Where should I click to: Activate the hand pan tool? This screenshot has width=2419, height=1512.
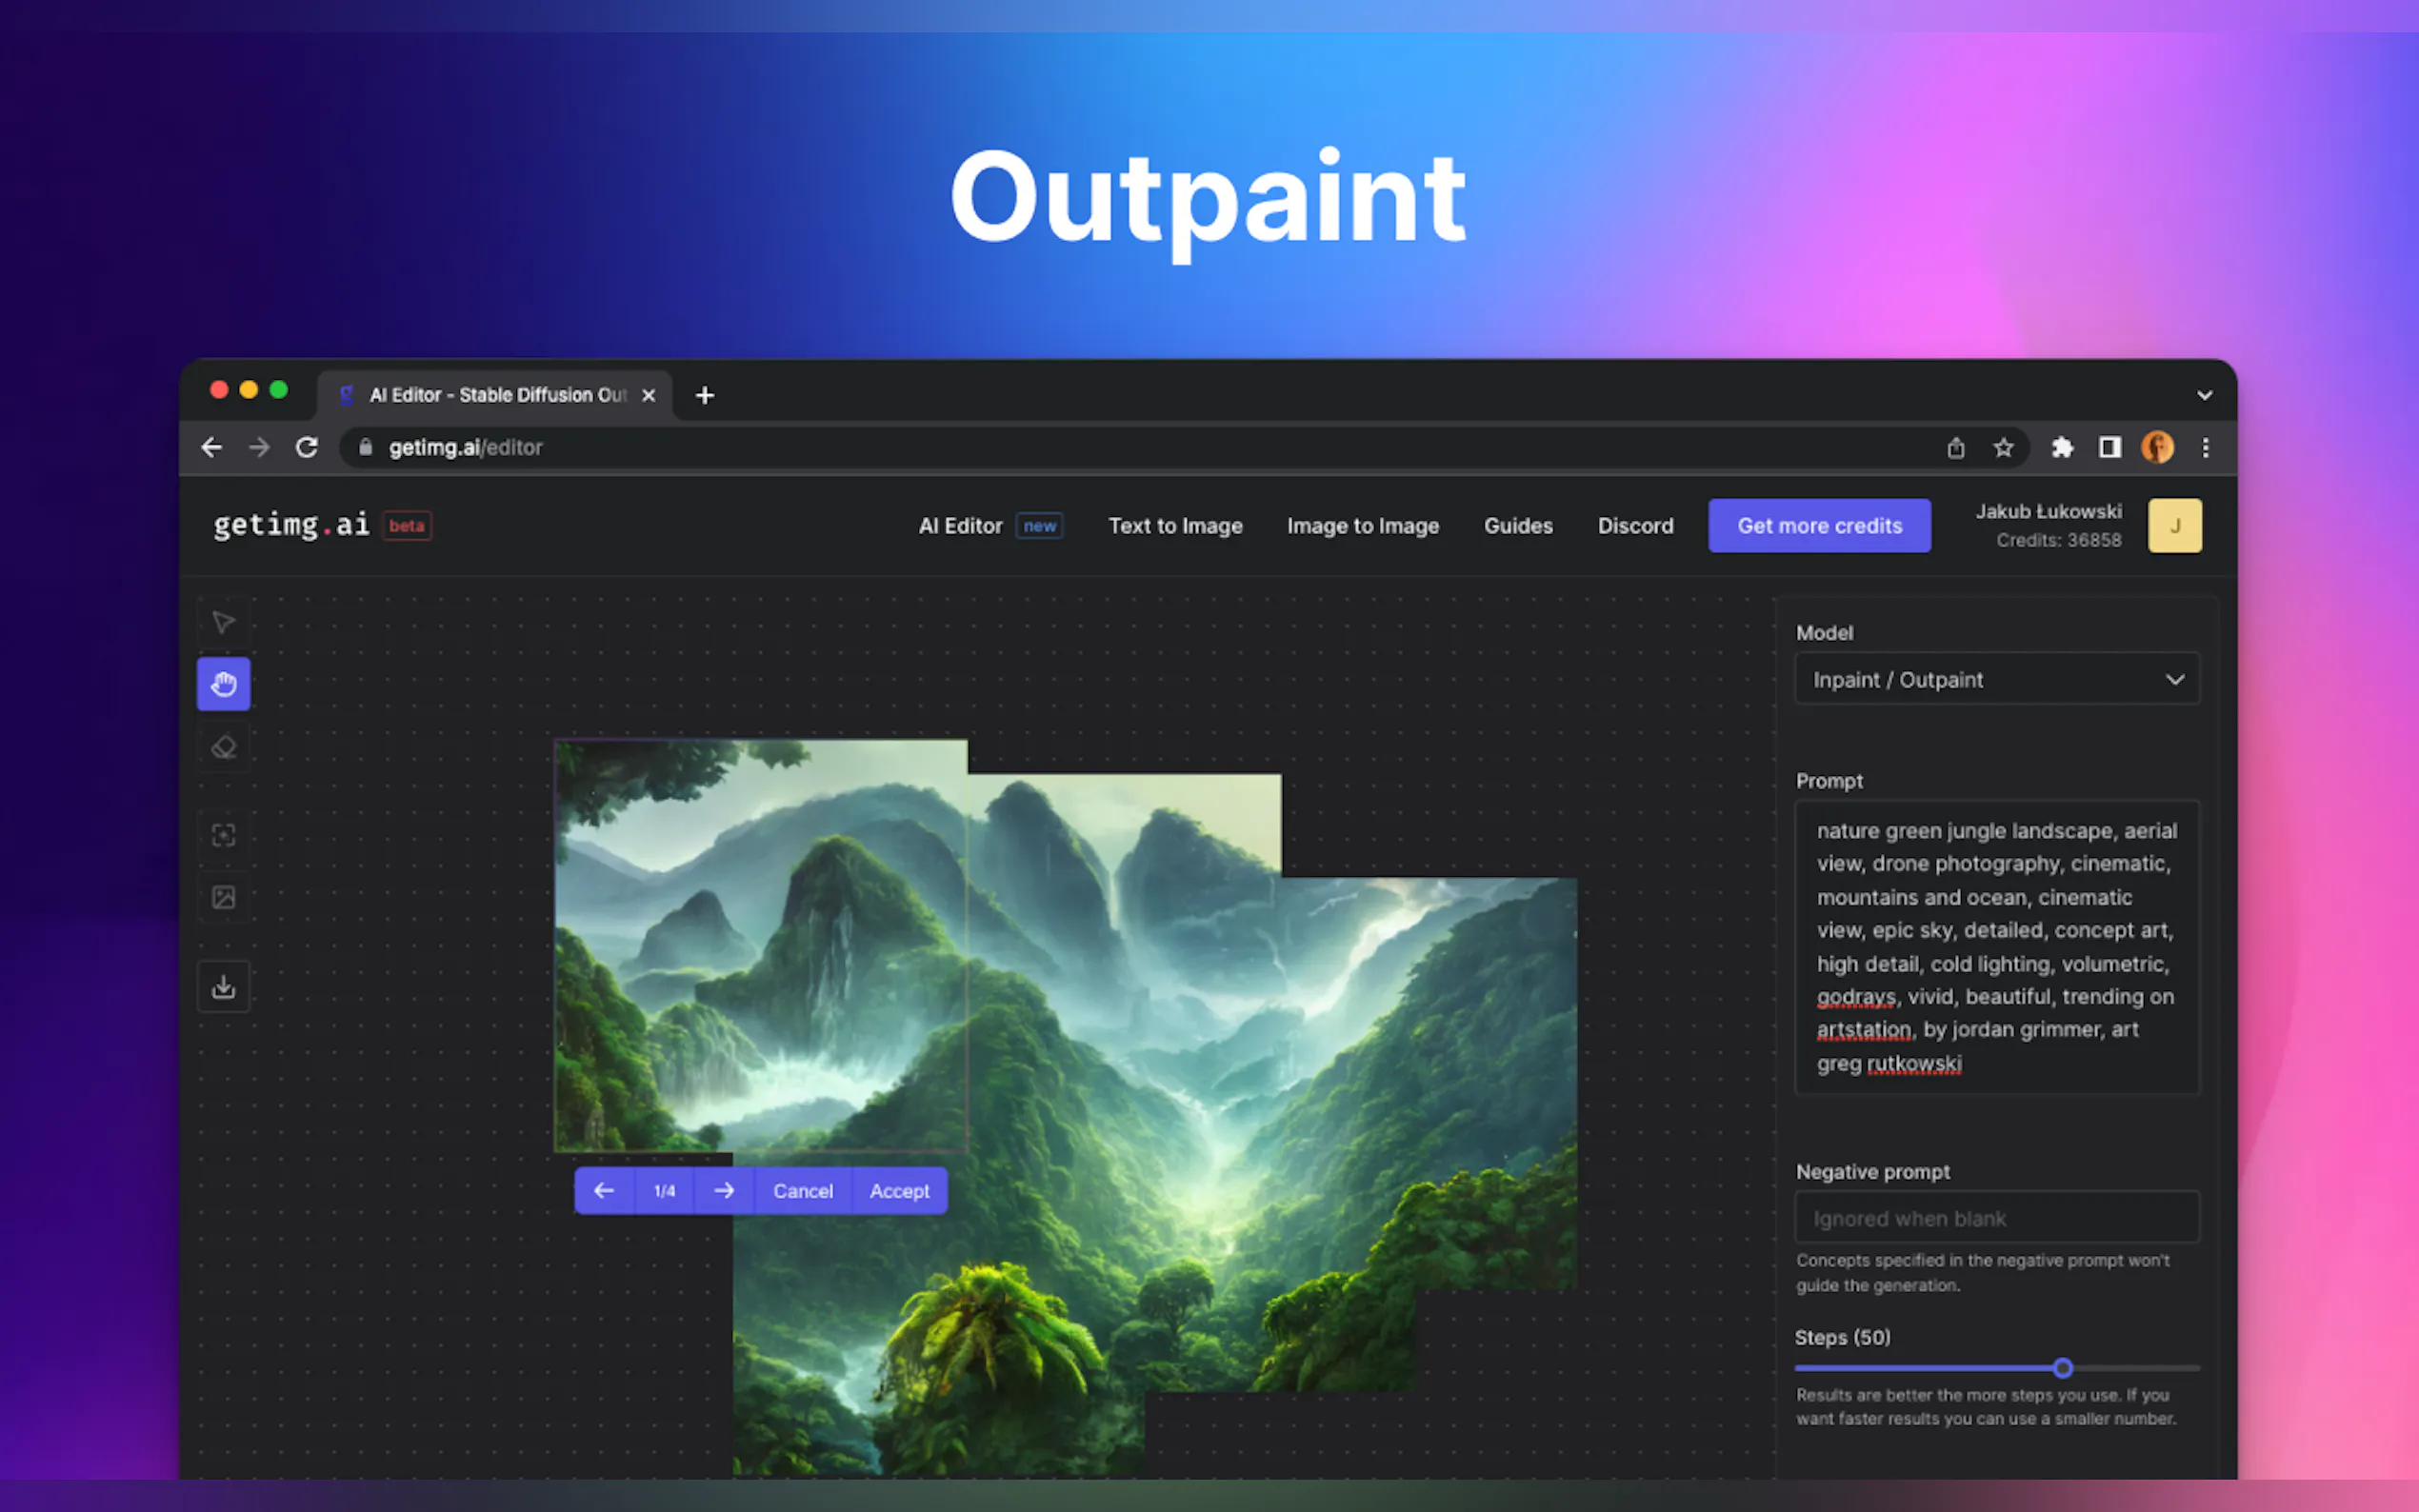[x=223, y=684]
